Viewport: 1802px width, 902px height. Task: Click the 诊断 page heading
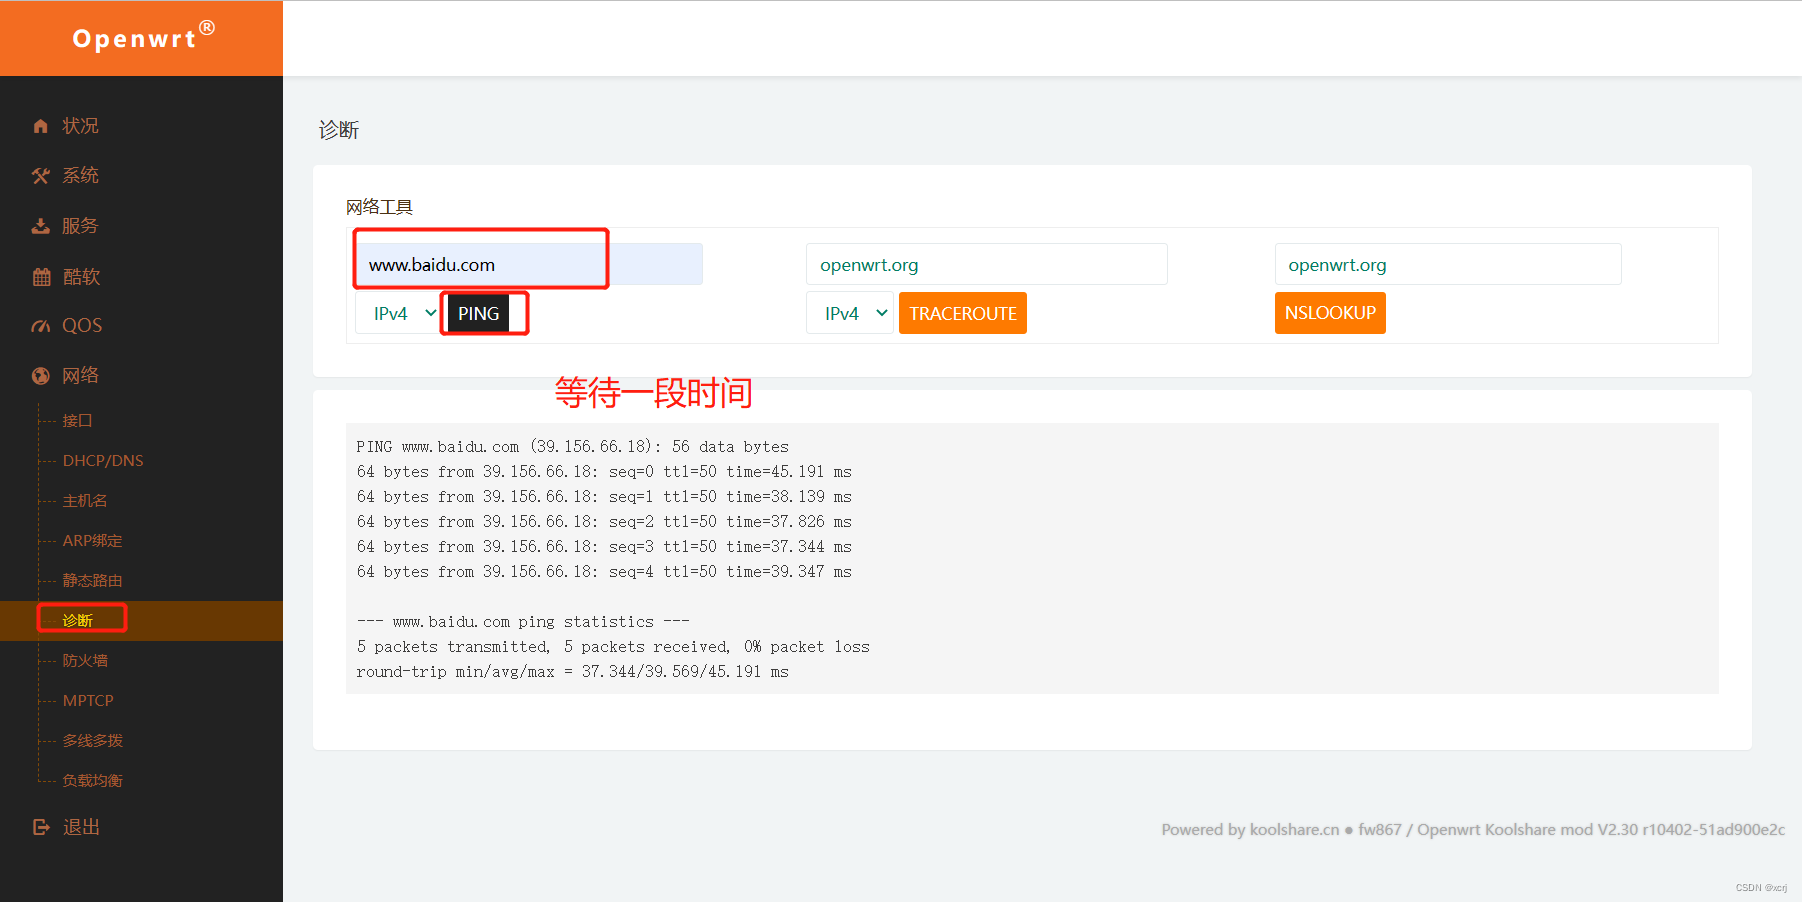tap(339, 130)
